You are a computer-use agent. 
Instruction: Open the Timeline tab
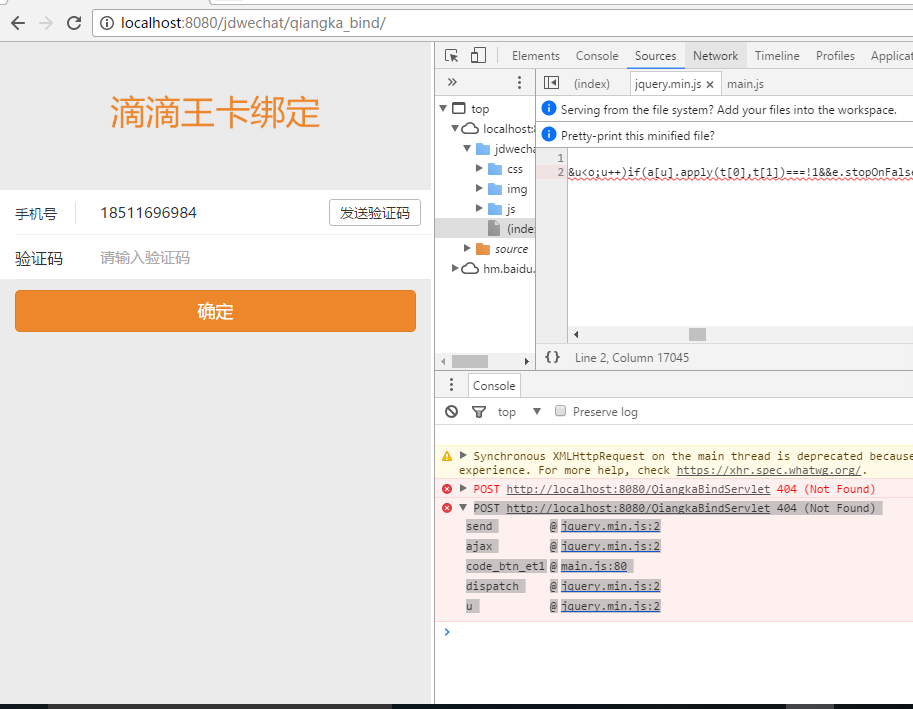point(777,55)
